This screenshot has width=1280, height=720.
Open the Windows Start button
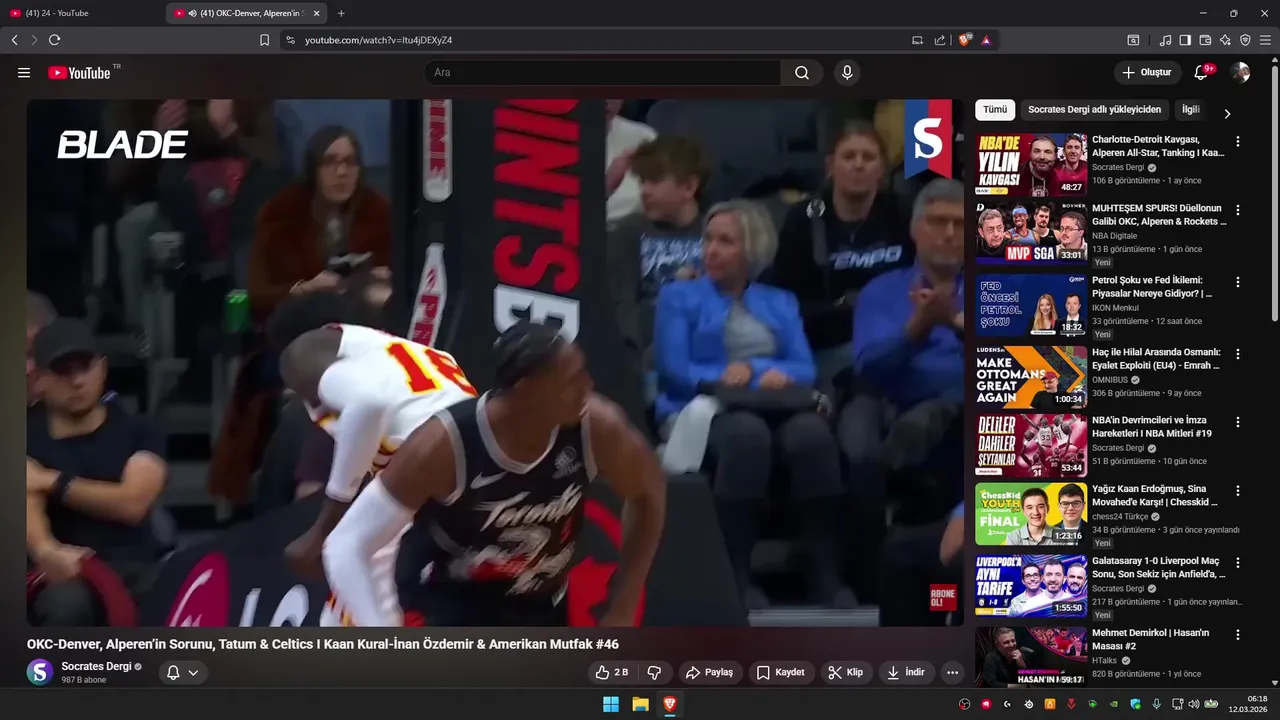[611, 704]
